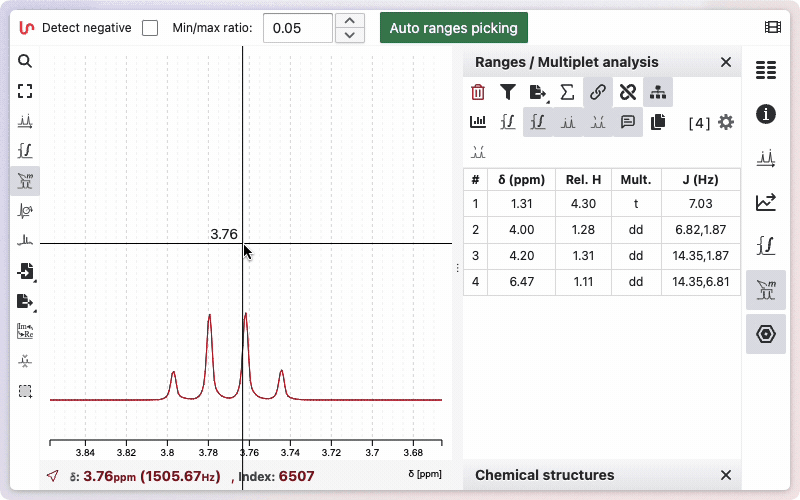Open the import file dropdown in left toolbar
The image size is (800, 500).
(x=25, y=271)
